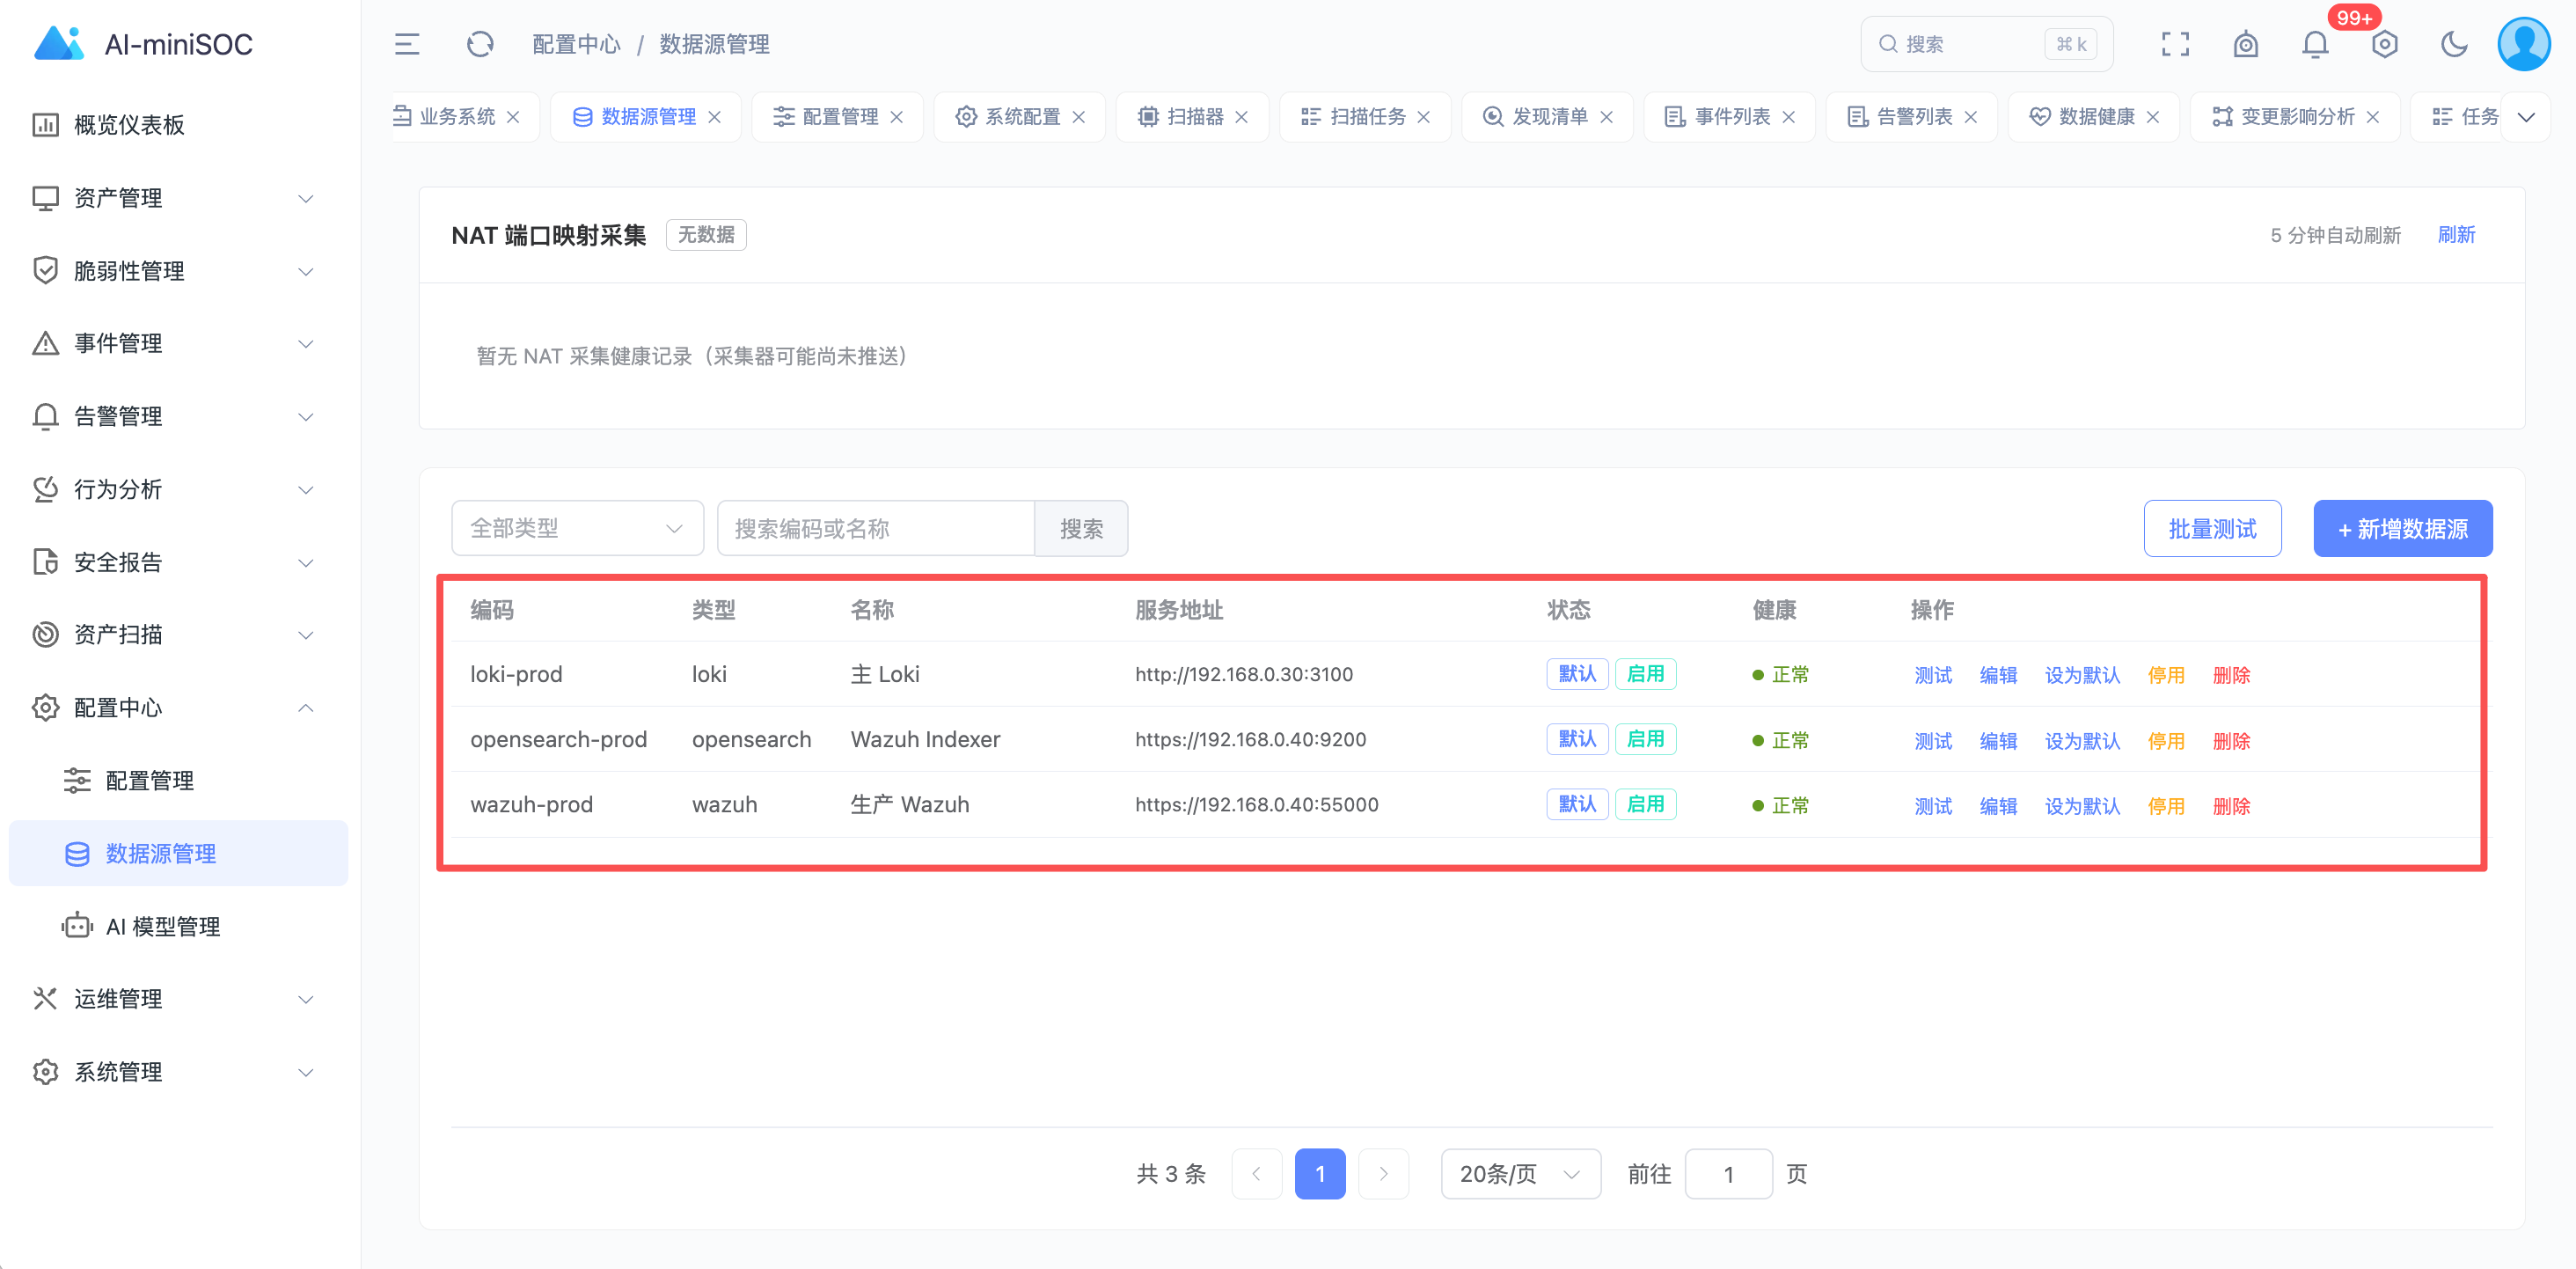
Task: Expand 资产管理 menu
Action: pos(180,198)
